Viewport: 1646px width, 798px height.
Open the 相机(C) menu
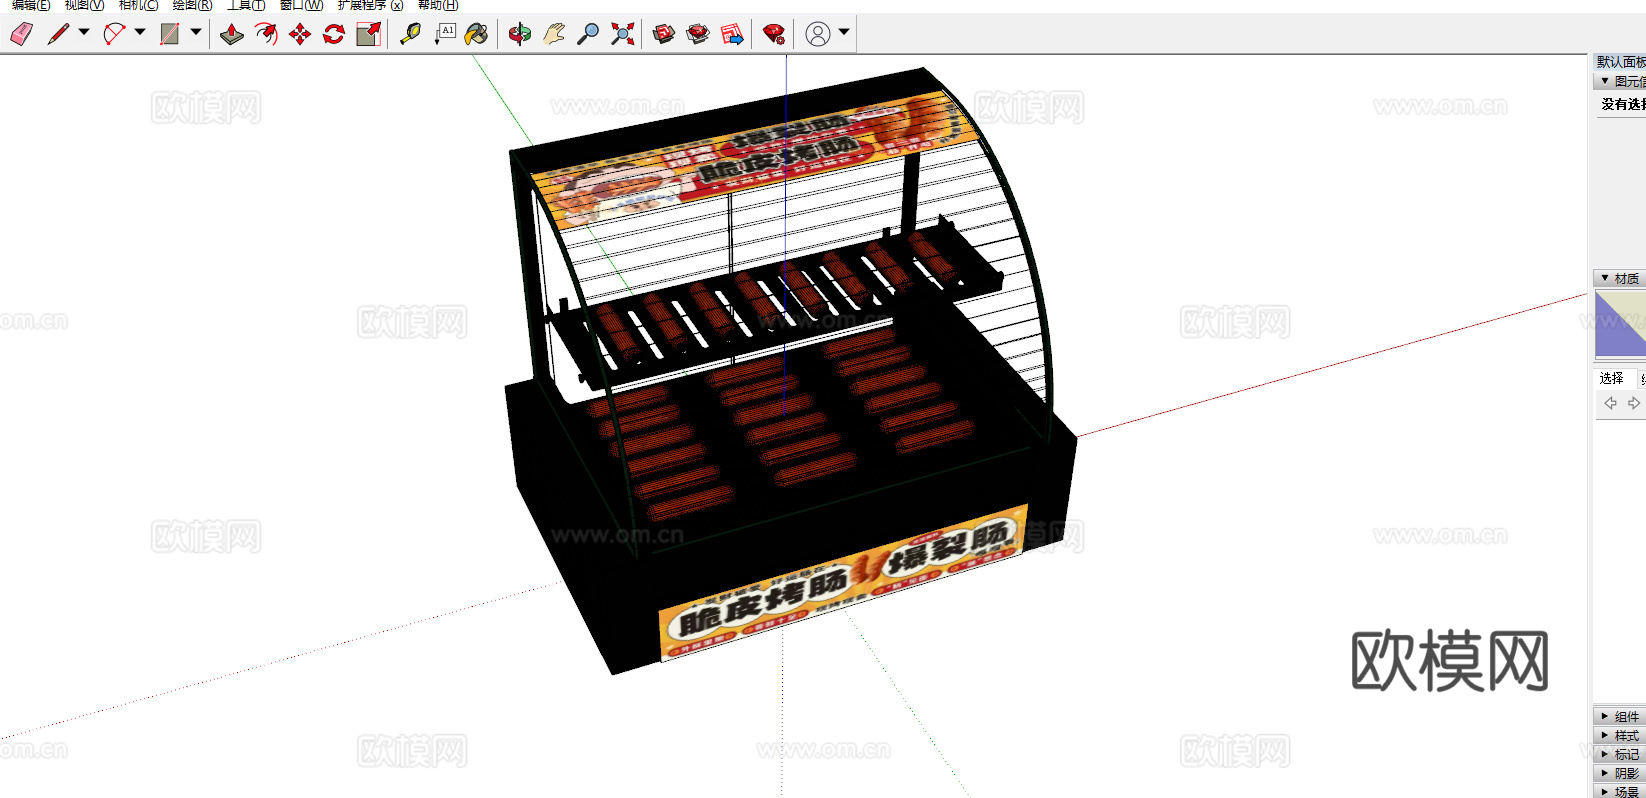(x=138, y=5)
